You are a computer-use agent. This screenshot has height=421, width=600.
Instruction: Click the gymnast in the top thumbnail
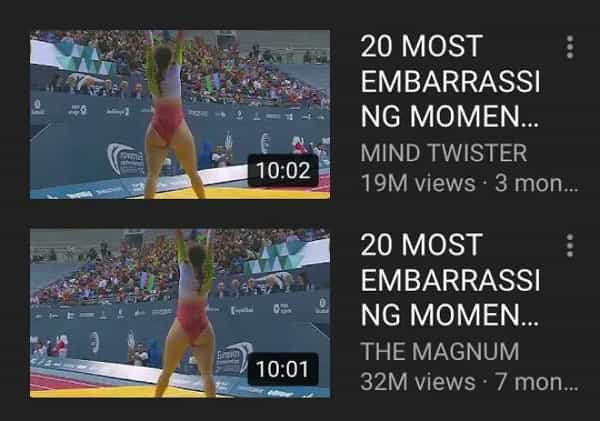171,115
